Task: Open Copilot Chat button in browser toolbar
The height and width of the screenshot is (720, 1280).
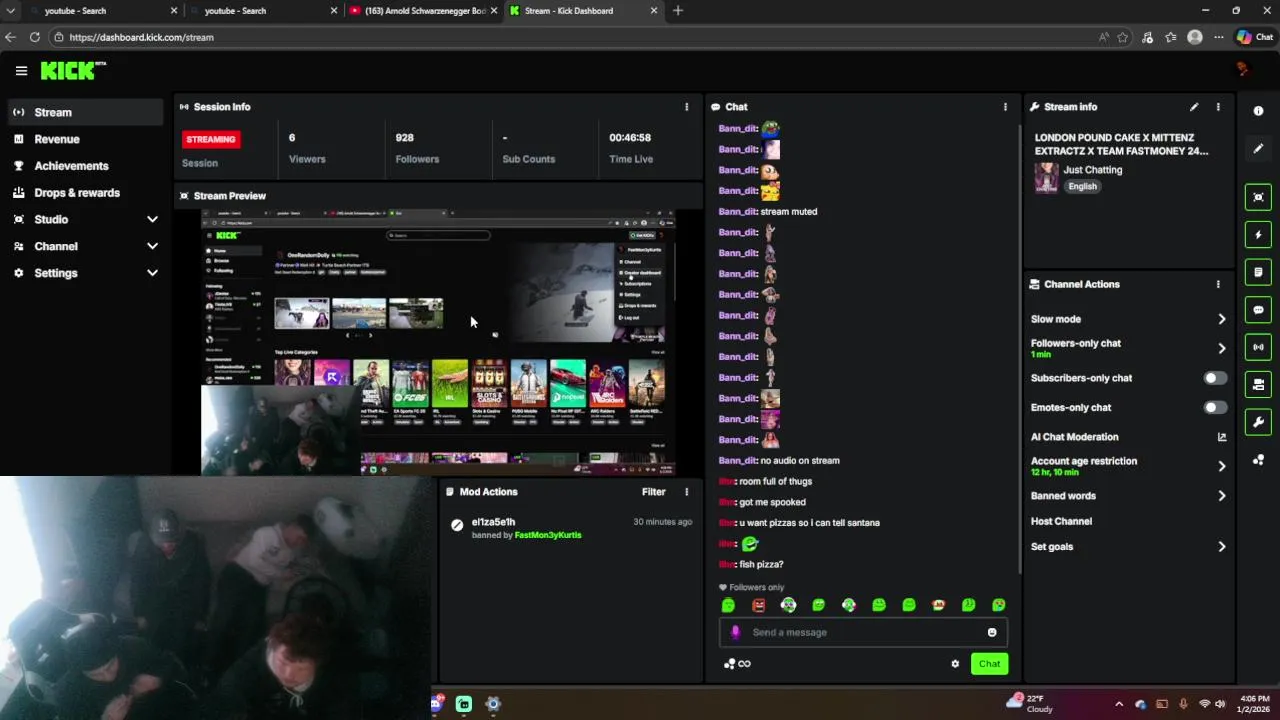Action: tap(1254, 37)
